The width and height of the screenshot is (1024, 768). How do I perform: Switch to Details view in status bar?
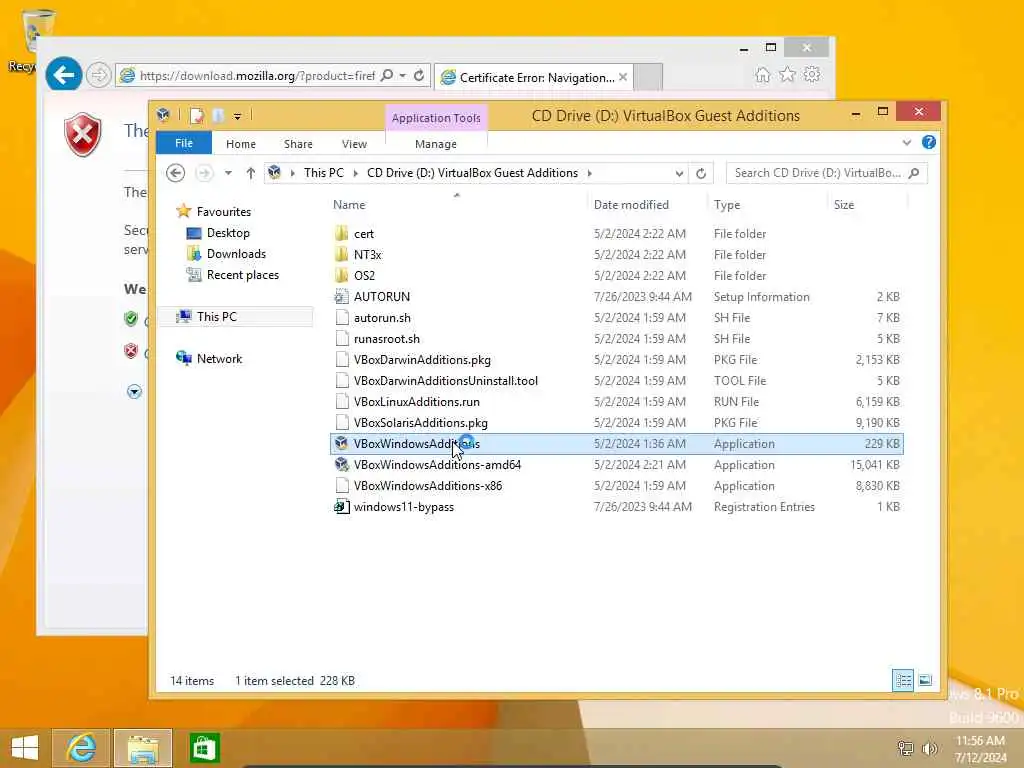[x=903, y=680]
